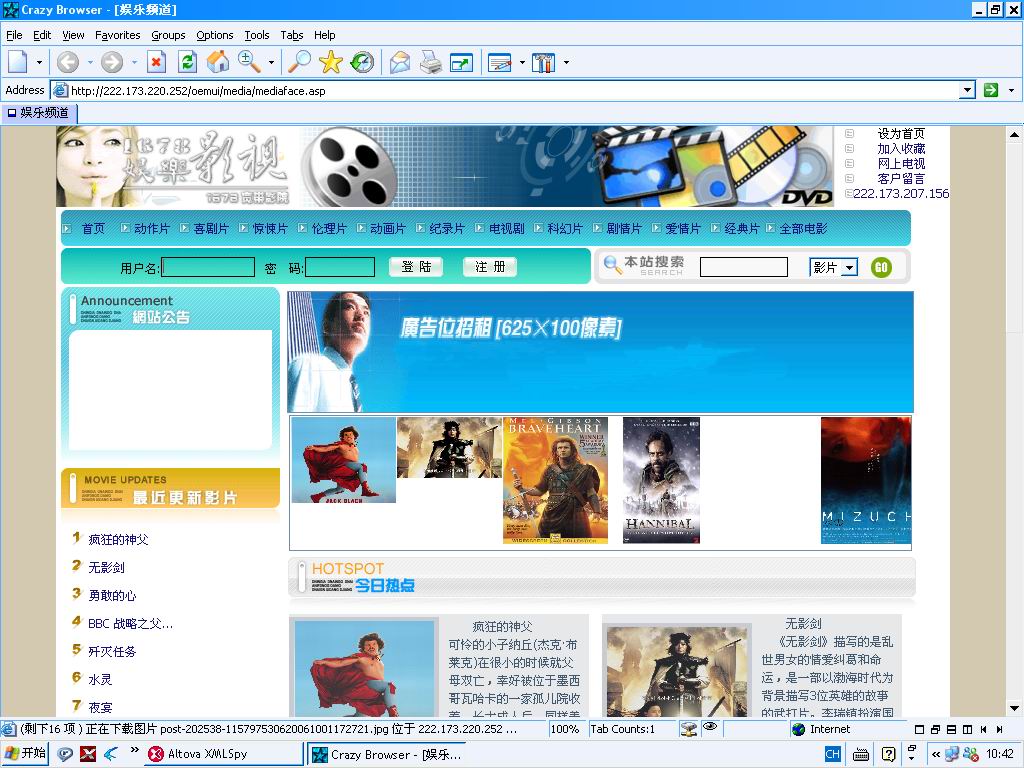The image size is (1024, 768).
Task: Expand the Forward history dropdown arrow
Action: pyautogui.click(x=134, y=63)
